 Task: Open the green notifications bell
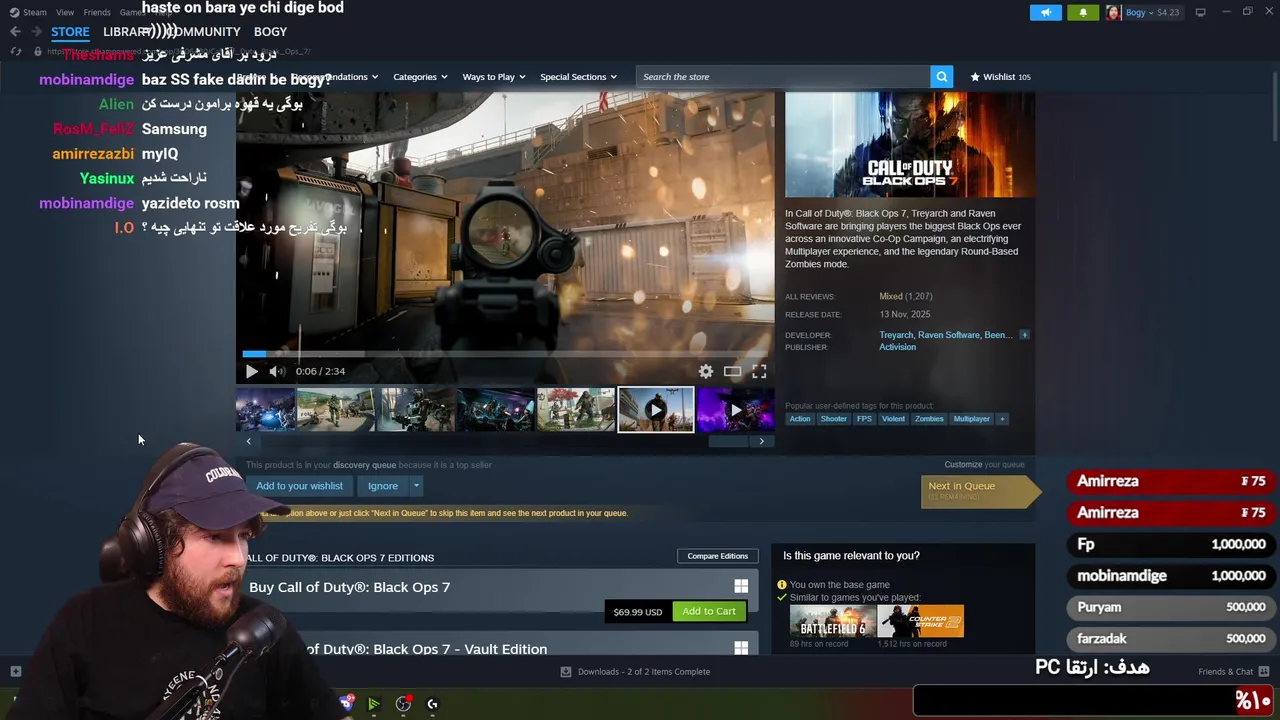[x=1083, y=12]
